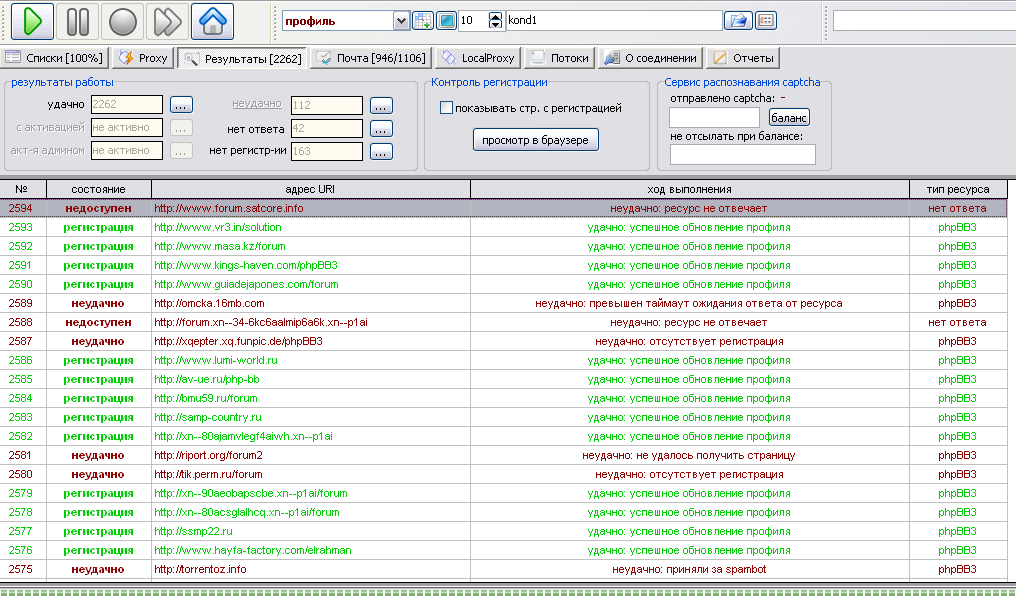Click the blank text field at far right of toolbar

[x=925, y=21]
